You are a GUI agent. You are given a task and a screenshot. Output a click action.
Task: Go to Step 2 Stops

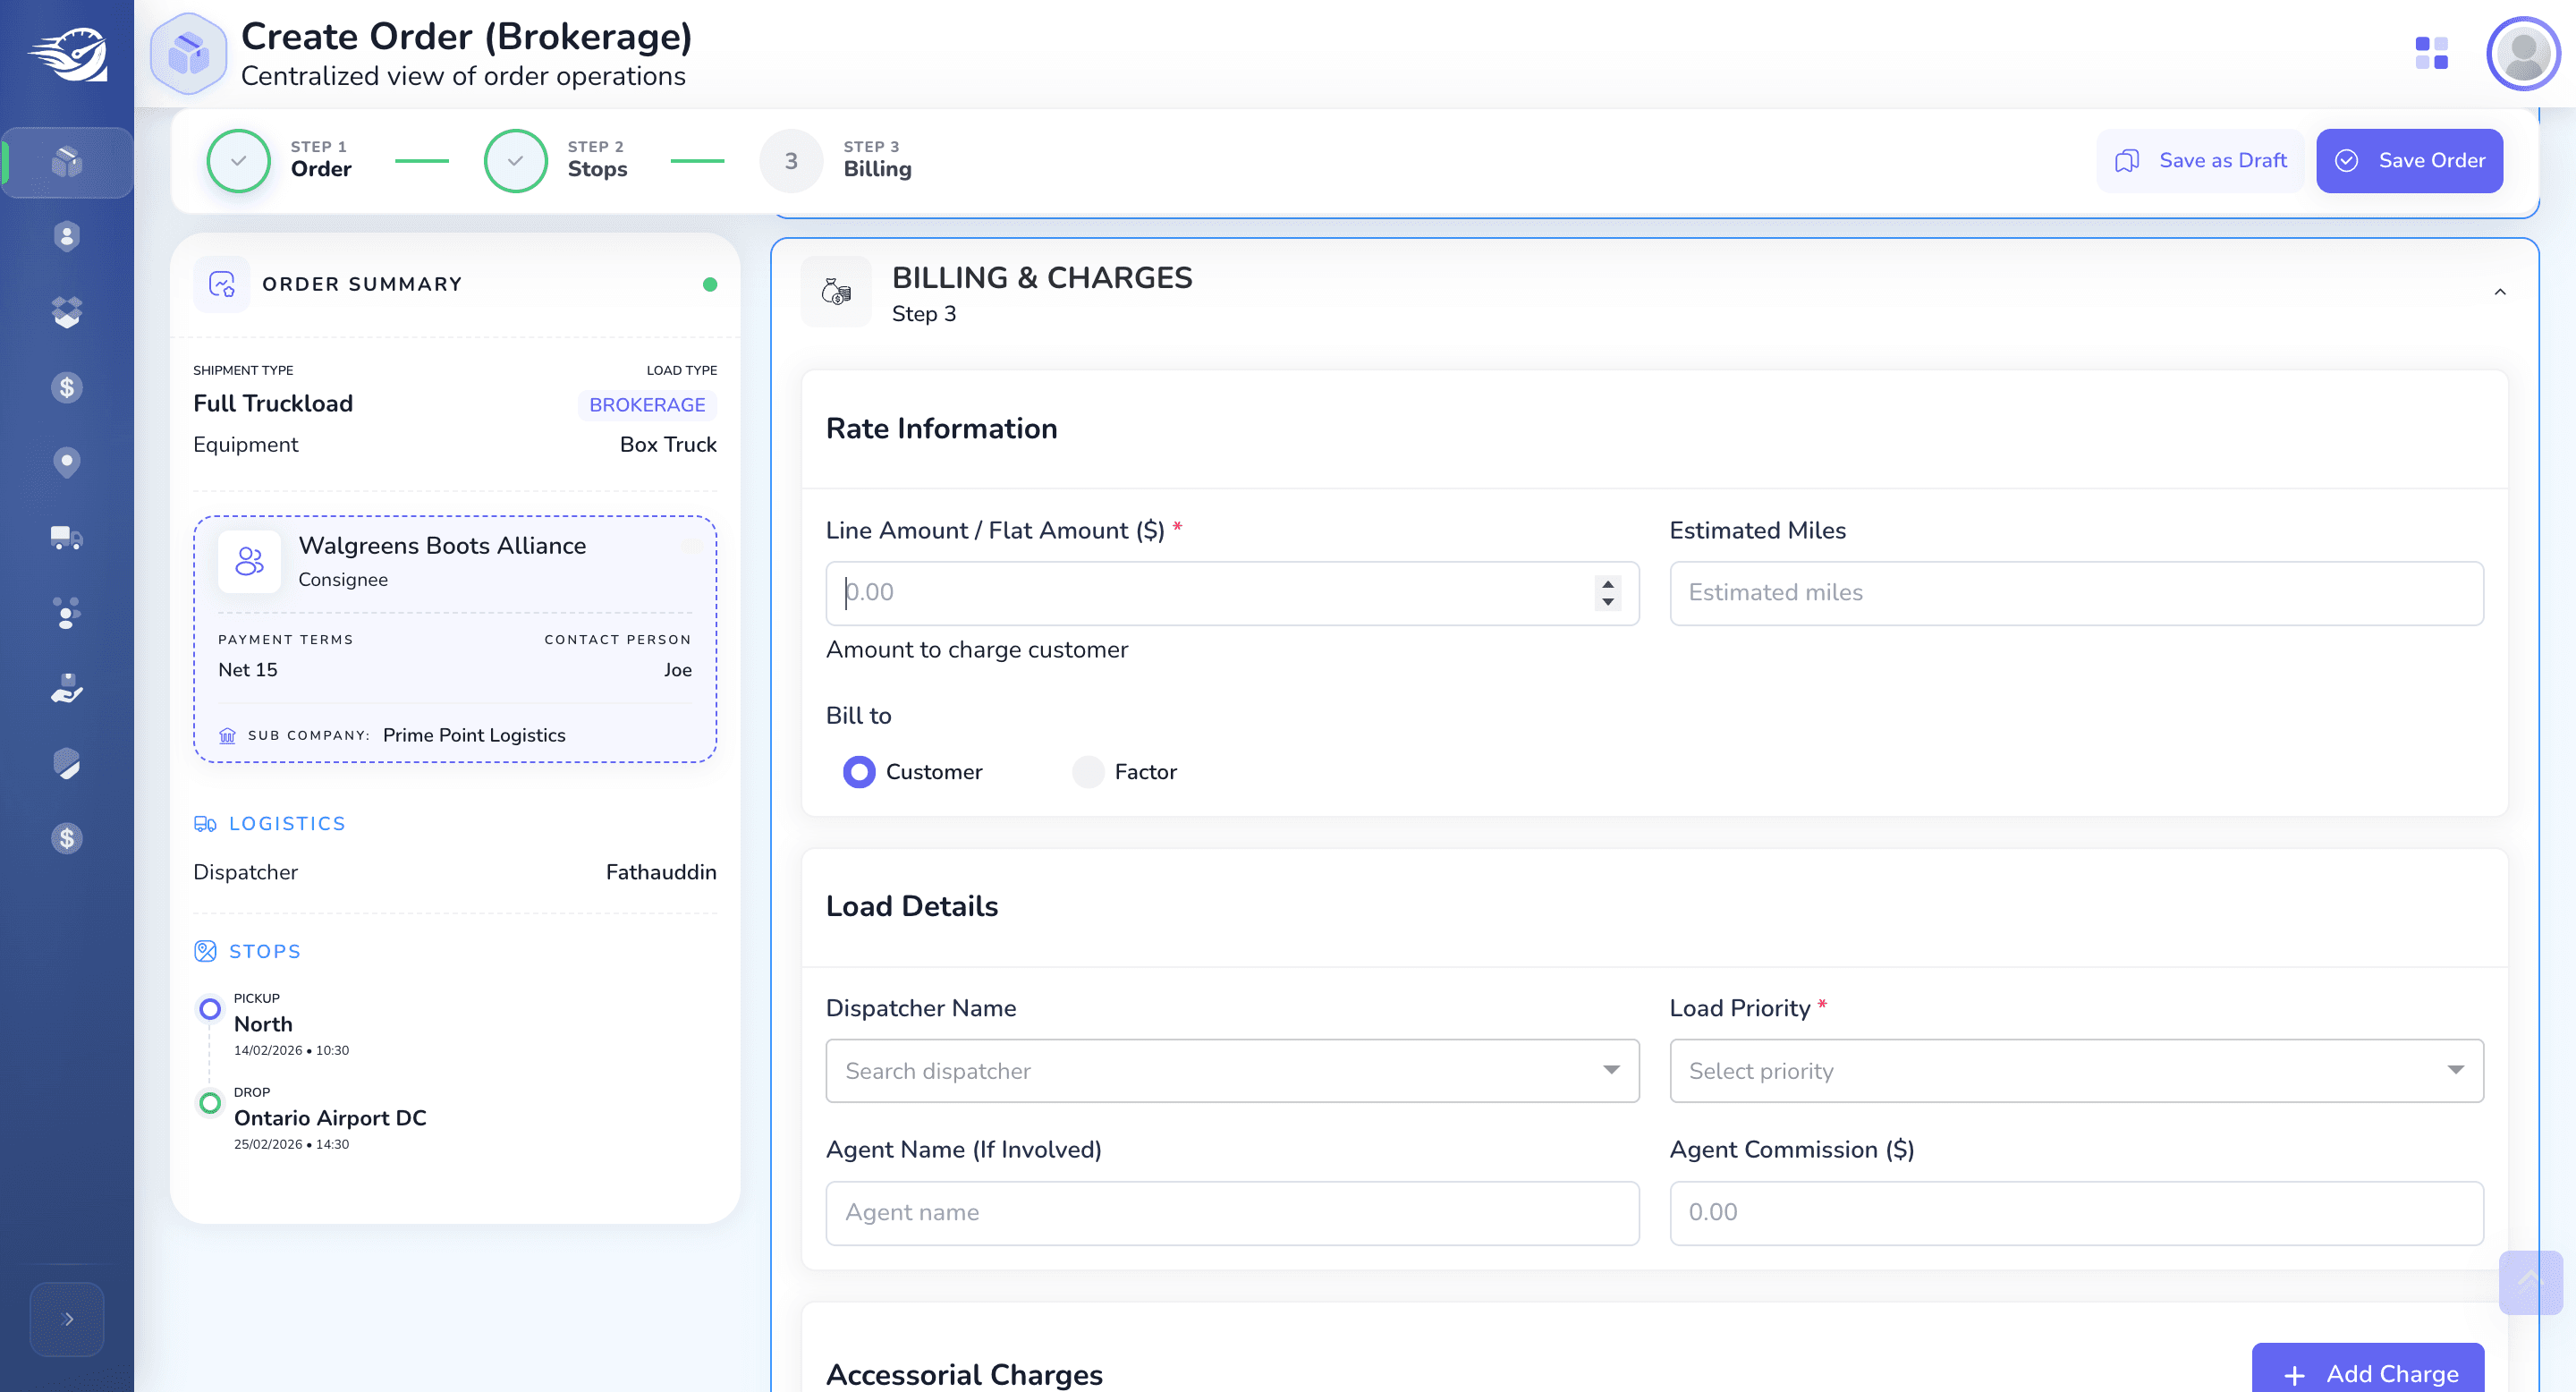pos(557,160)
